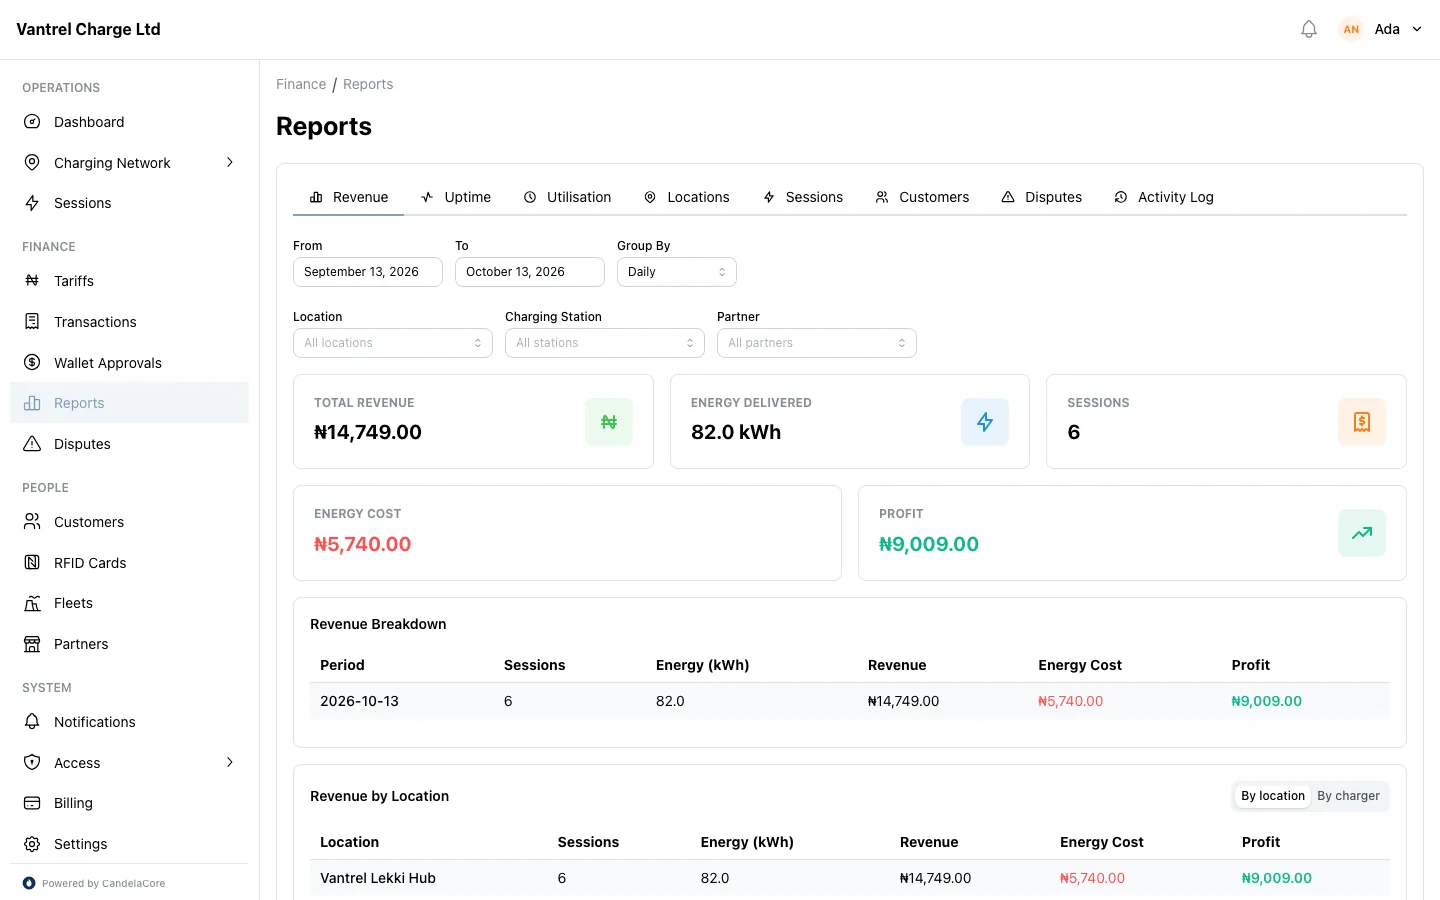Switch to the Customers report tab

click(x=922, y=197)
